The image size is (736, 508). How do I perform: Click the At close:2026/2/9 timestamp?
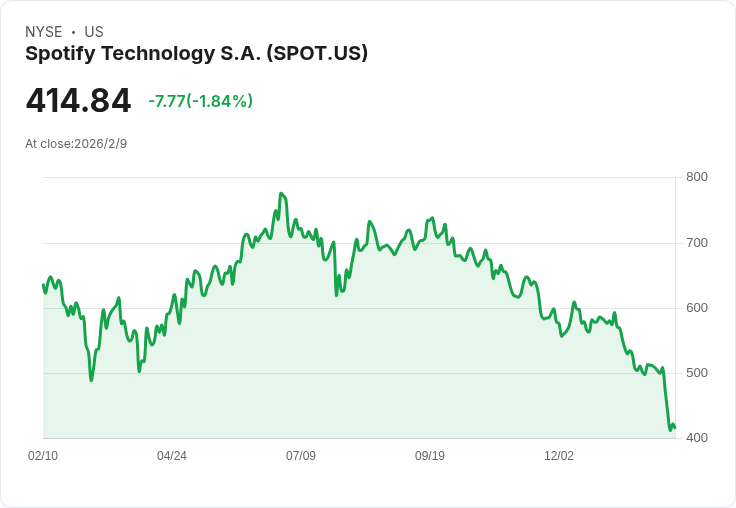[x=76, y=144]
